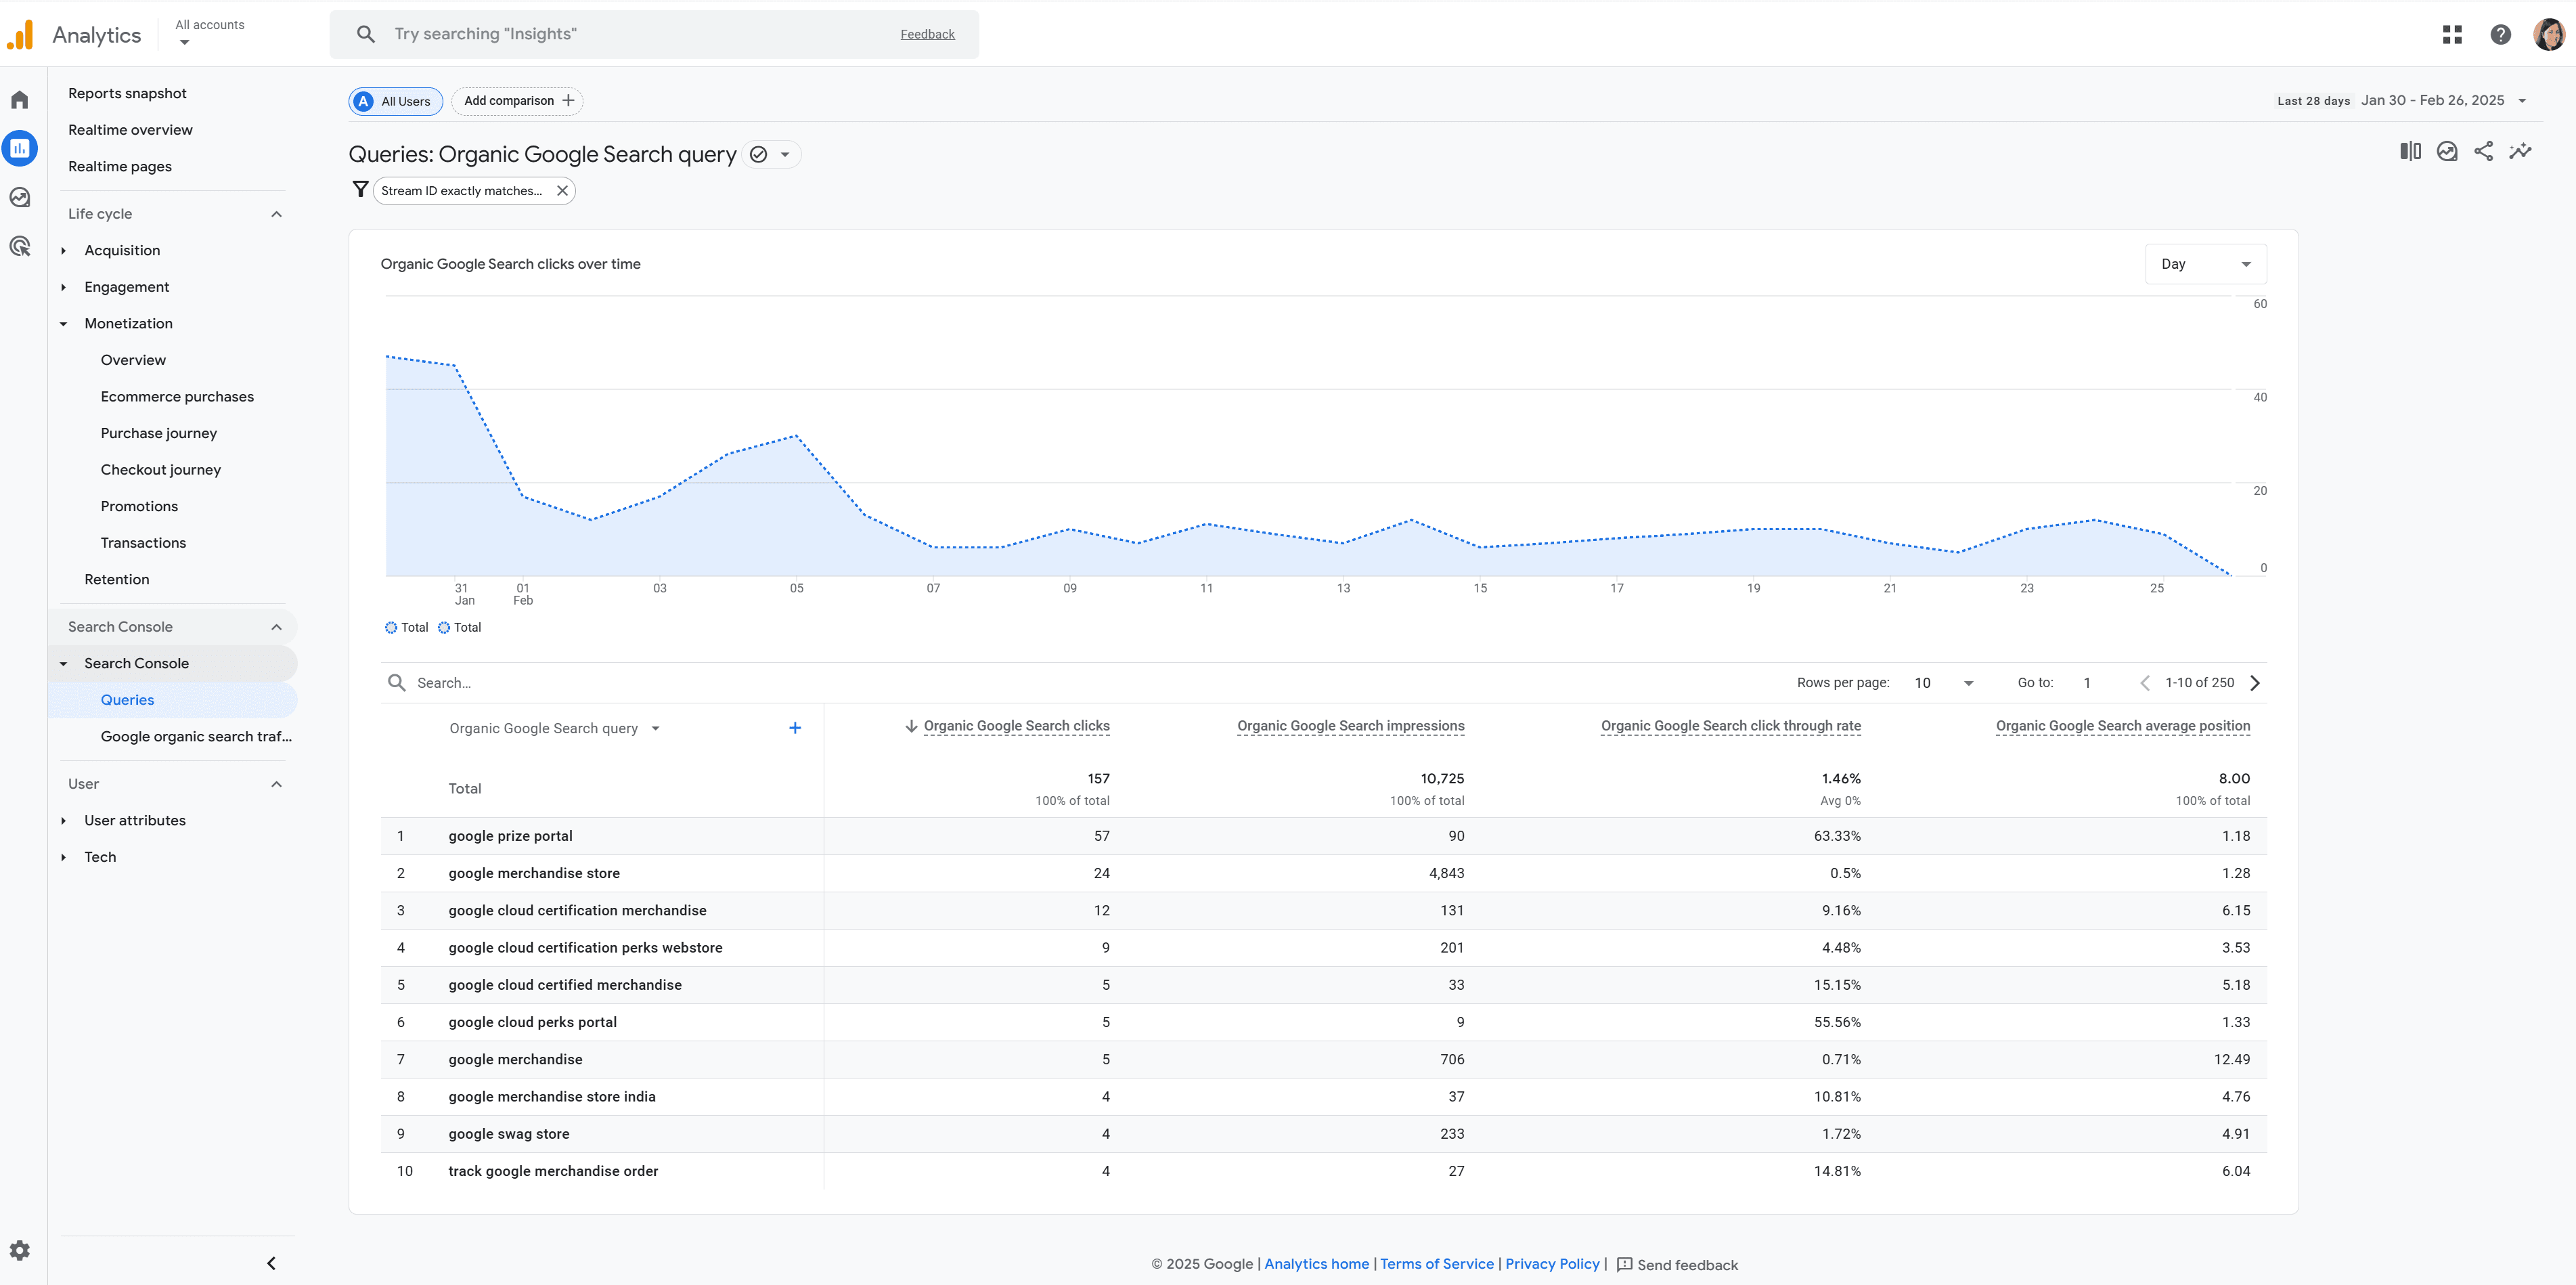
Task: Expand the Engagement menu
Action: (x=64, y=287)
